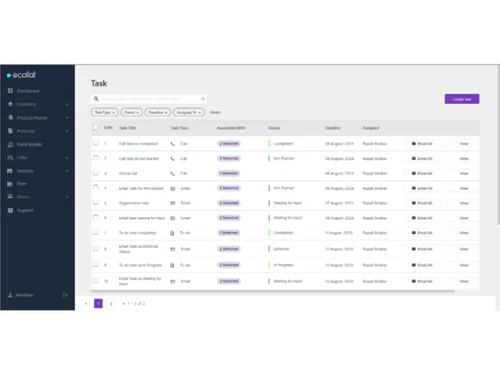Expand the CRM menu chevron
The image size is (500, 375).
pos(67,158)
